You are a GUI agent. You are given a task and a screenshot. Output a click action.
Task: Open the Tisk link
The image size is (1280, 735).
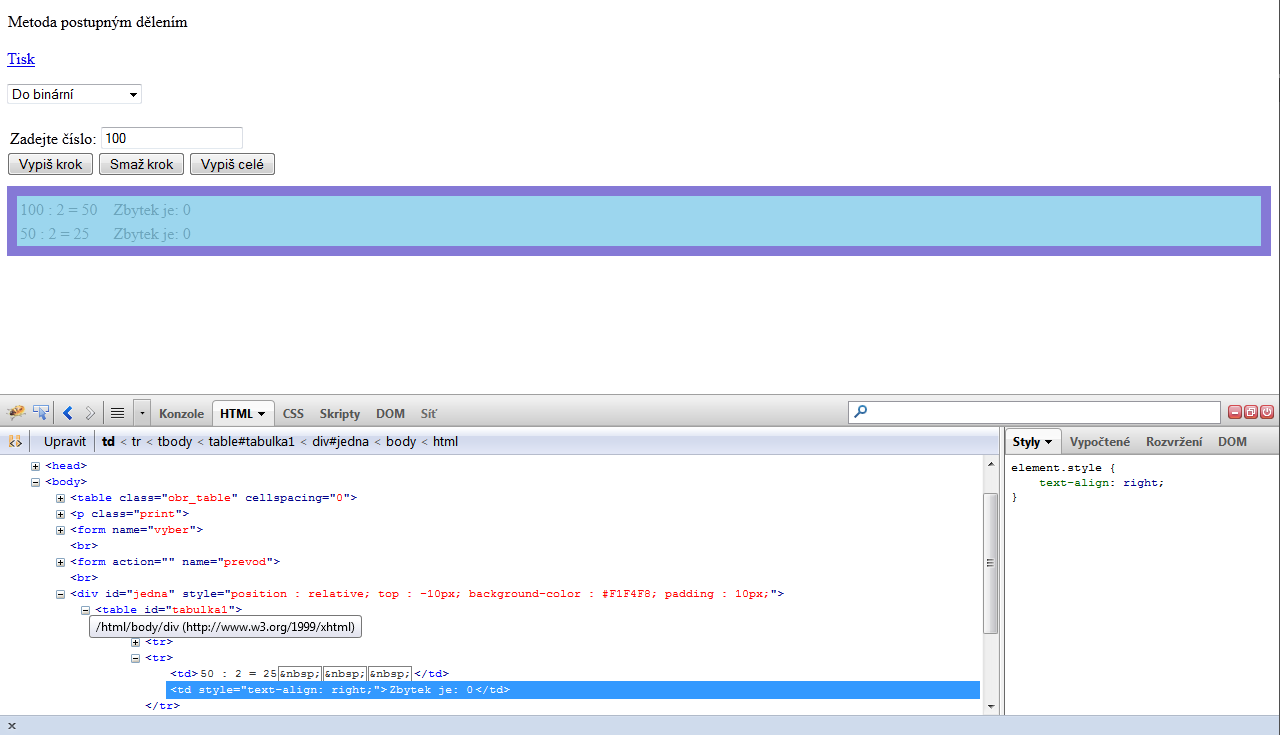(21, 59)
